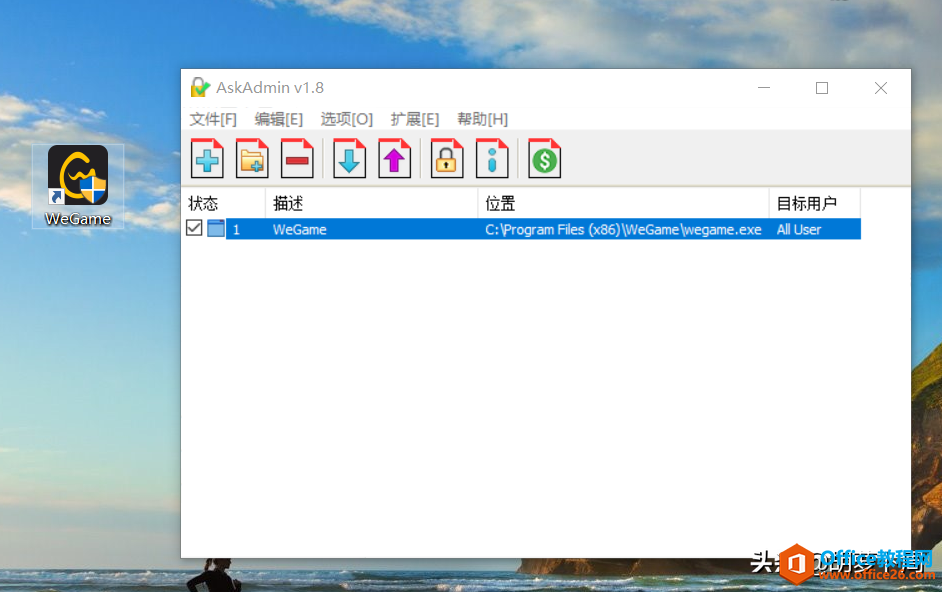This screenshot has width=942, height=592.
Task: Click the AskAdmin title bar app icon
Action: pos(199,88)
